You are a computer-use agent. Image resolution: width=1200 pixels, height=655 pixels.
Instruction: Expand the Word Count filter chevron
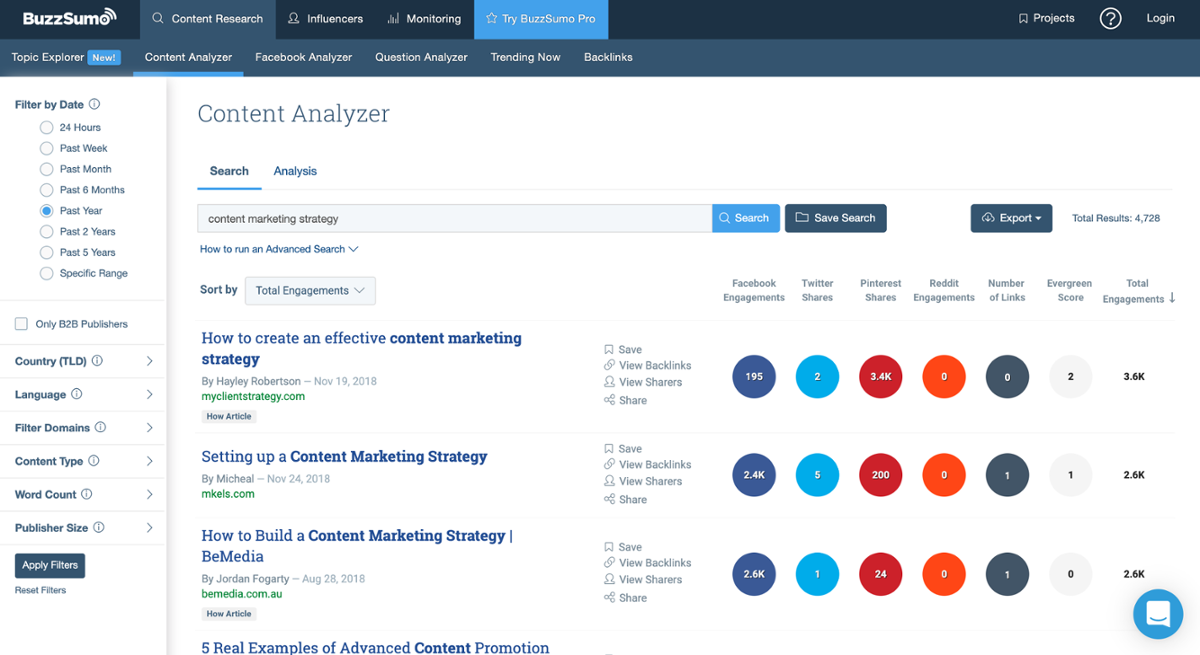[x=149, y=494]
